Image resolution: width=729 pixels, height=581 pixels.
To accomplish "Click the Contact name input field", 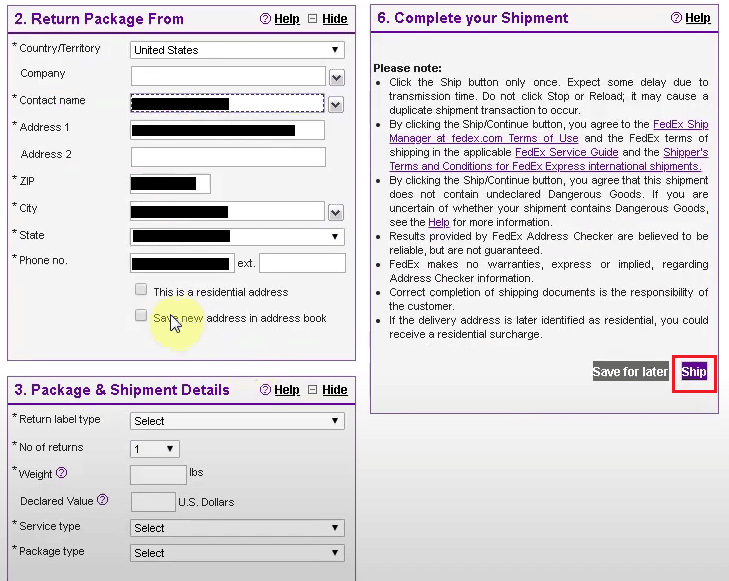I will click(227, 103).
